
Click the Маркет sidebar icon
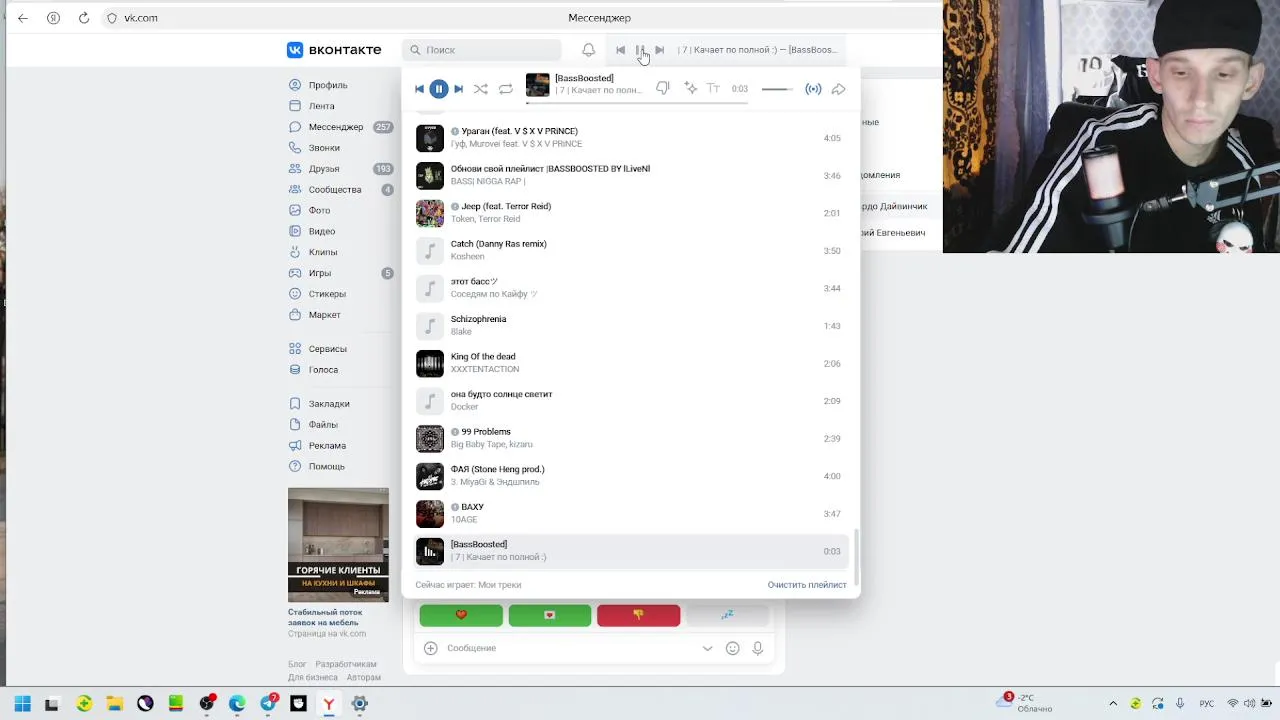295,315
